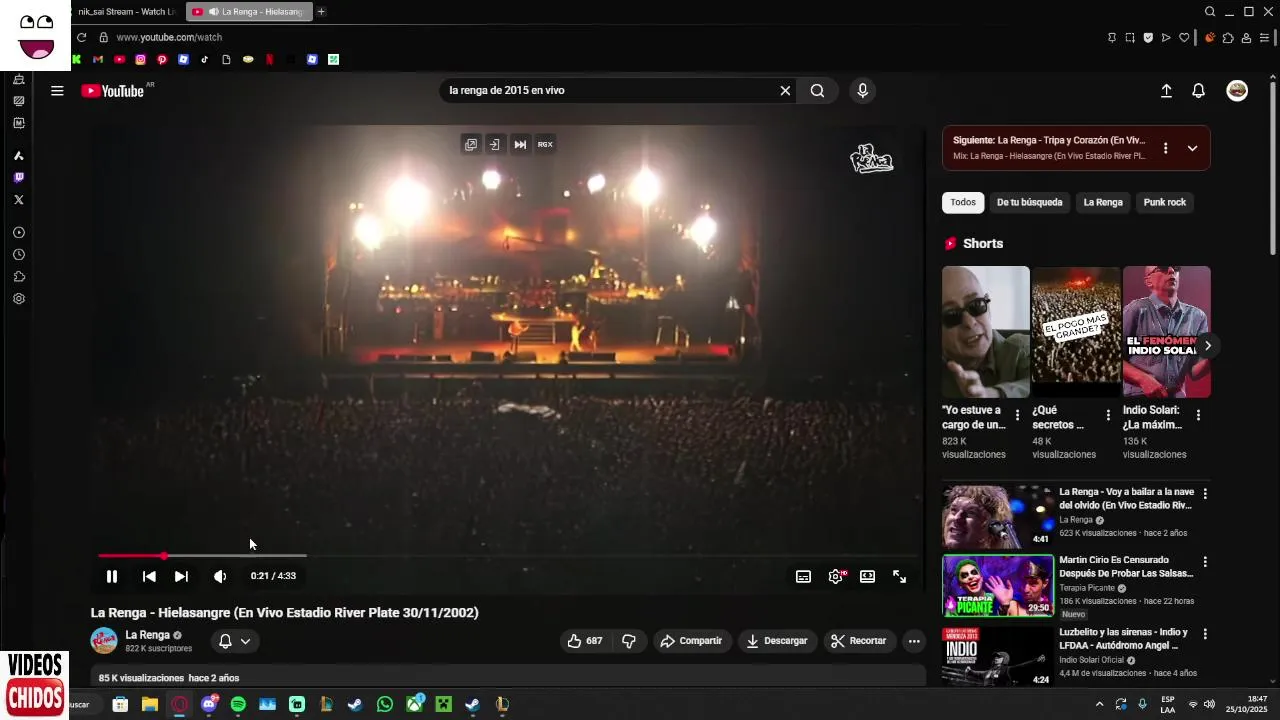Open the Indio Solari Short thumbnail
The width and height of the screenshot is (1280, 720).
[1166, 332]
